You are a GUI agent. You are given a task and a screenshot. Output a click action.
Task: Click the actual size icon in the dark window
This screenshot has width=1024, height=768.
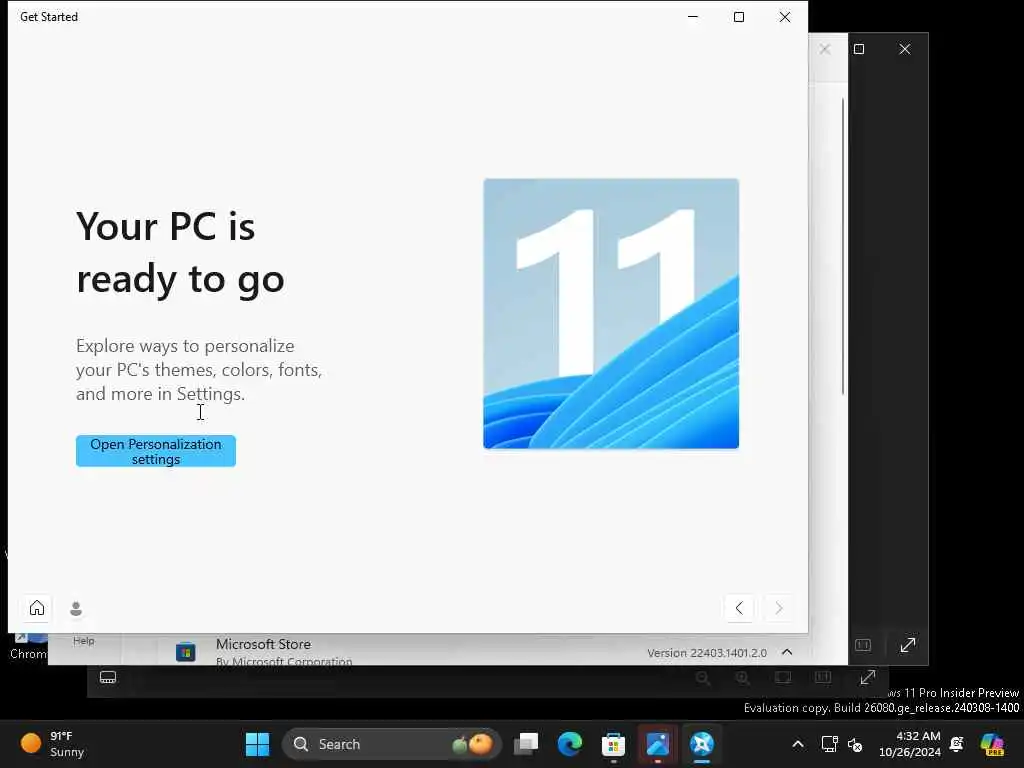863,645
